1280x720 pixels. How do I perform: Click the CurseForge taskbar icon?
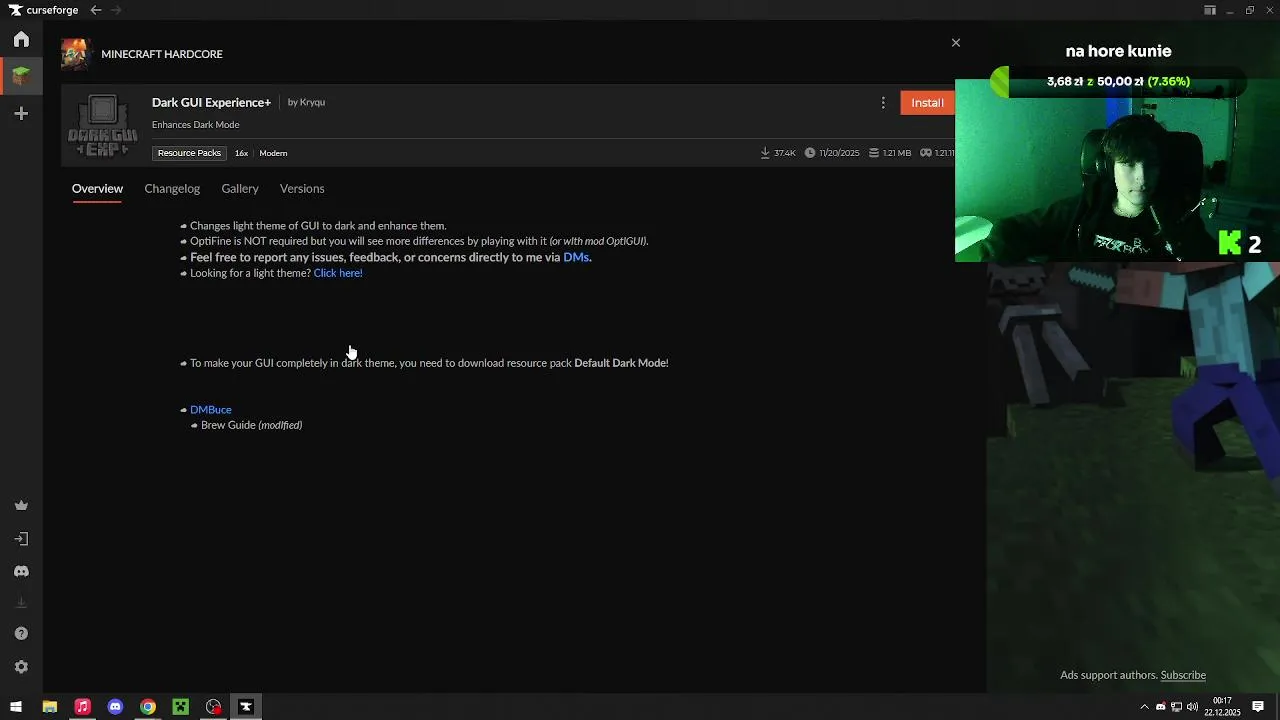tap(246, 707)
